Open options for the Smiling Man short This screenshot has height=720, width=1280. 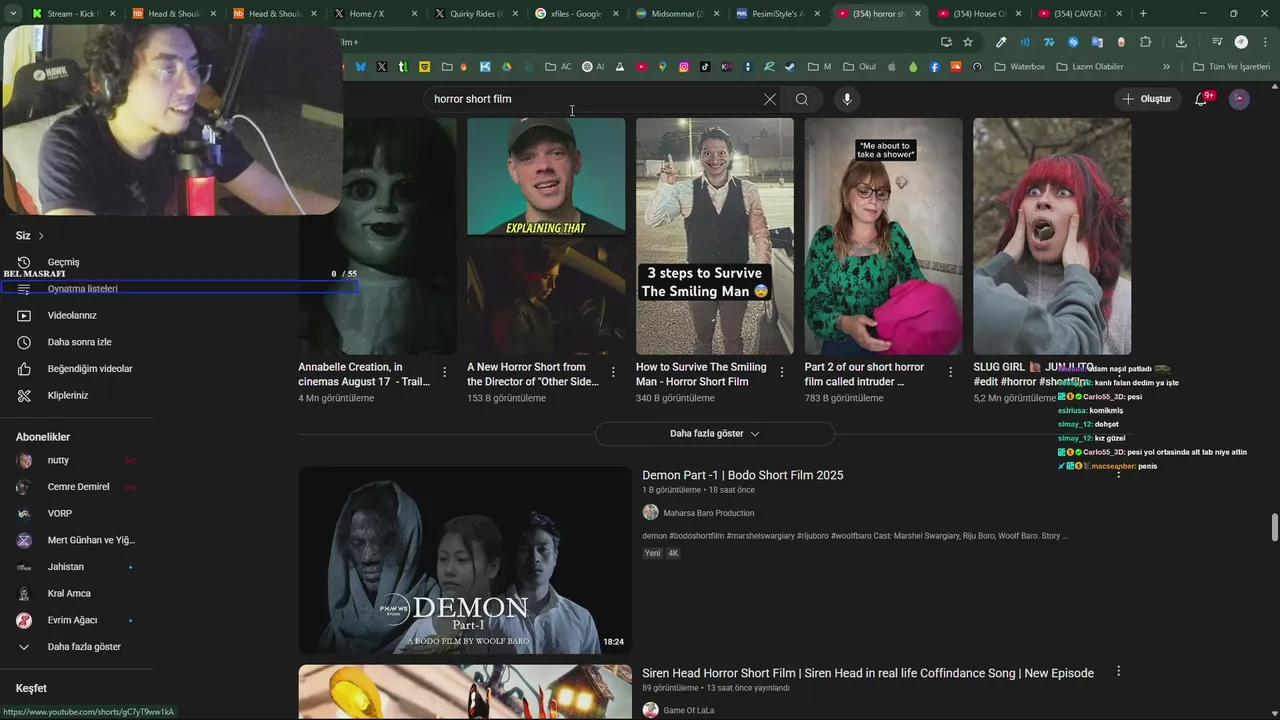tap(782, 372)
